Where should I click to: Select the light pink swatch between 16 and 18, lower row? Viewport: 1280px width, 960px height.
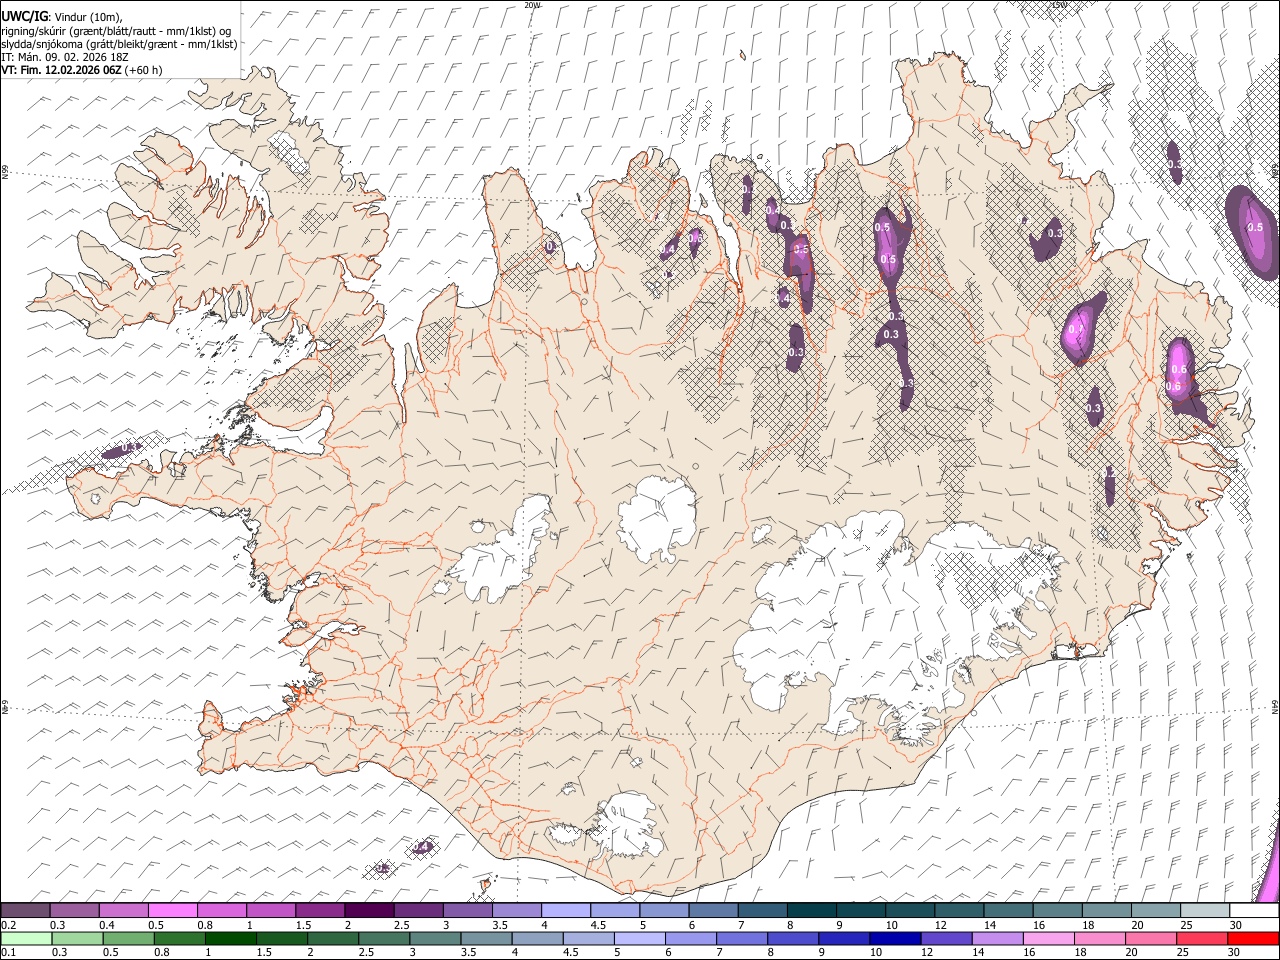(x=1048, y=939)
